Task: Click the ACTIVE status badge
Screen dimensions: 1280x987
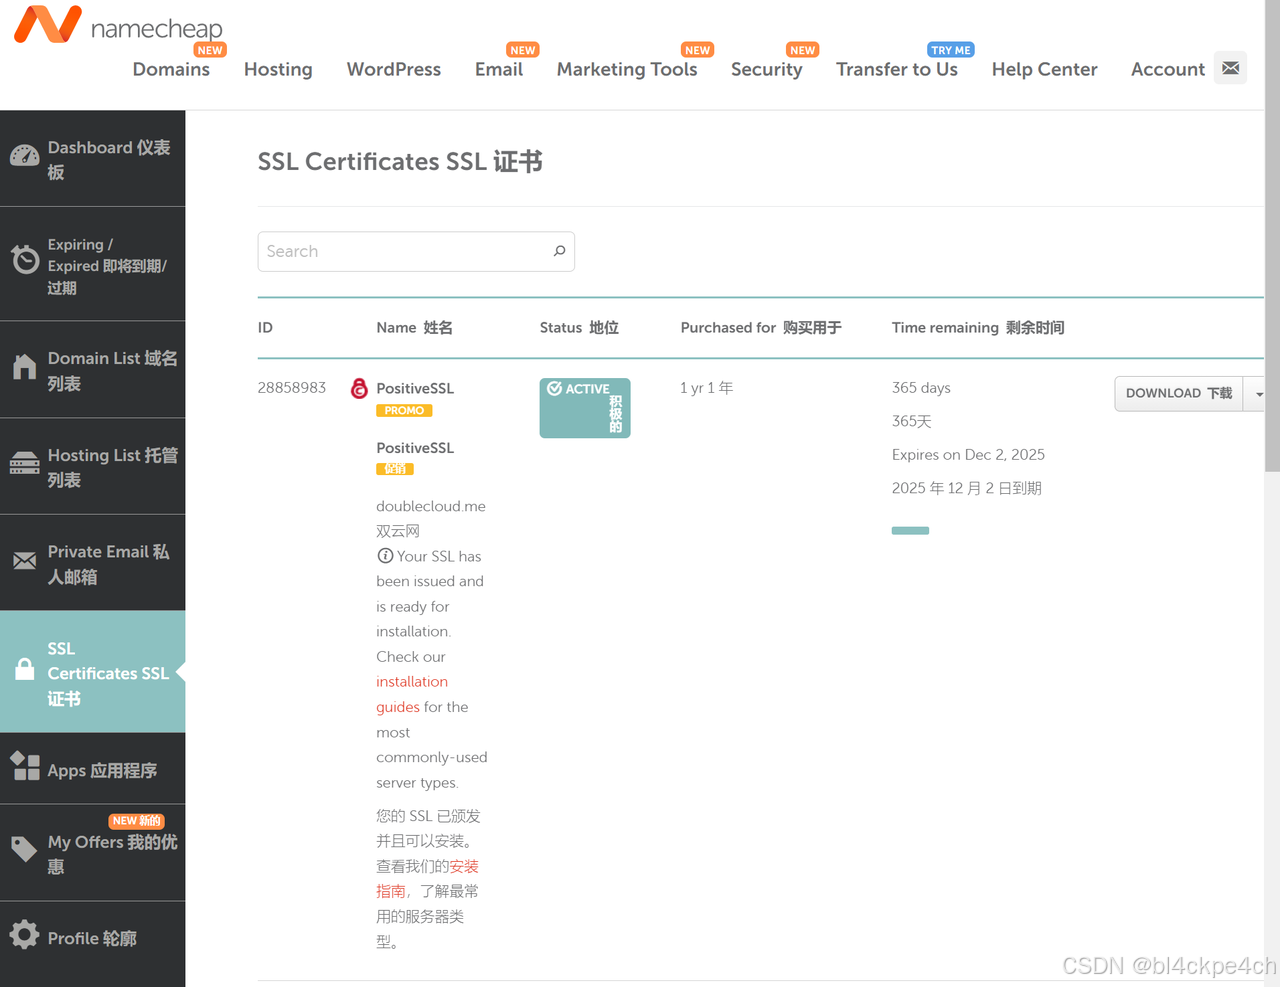Action: [585, 408]
